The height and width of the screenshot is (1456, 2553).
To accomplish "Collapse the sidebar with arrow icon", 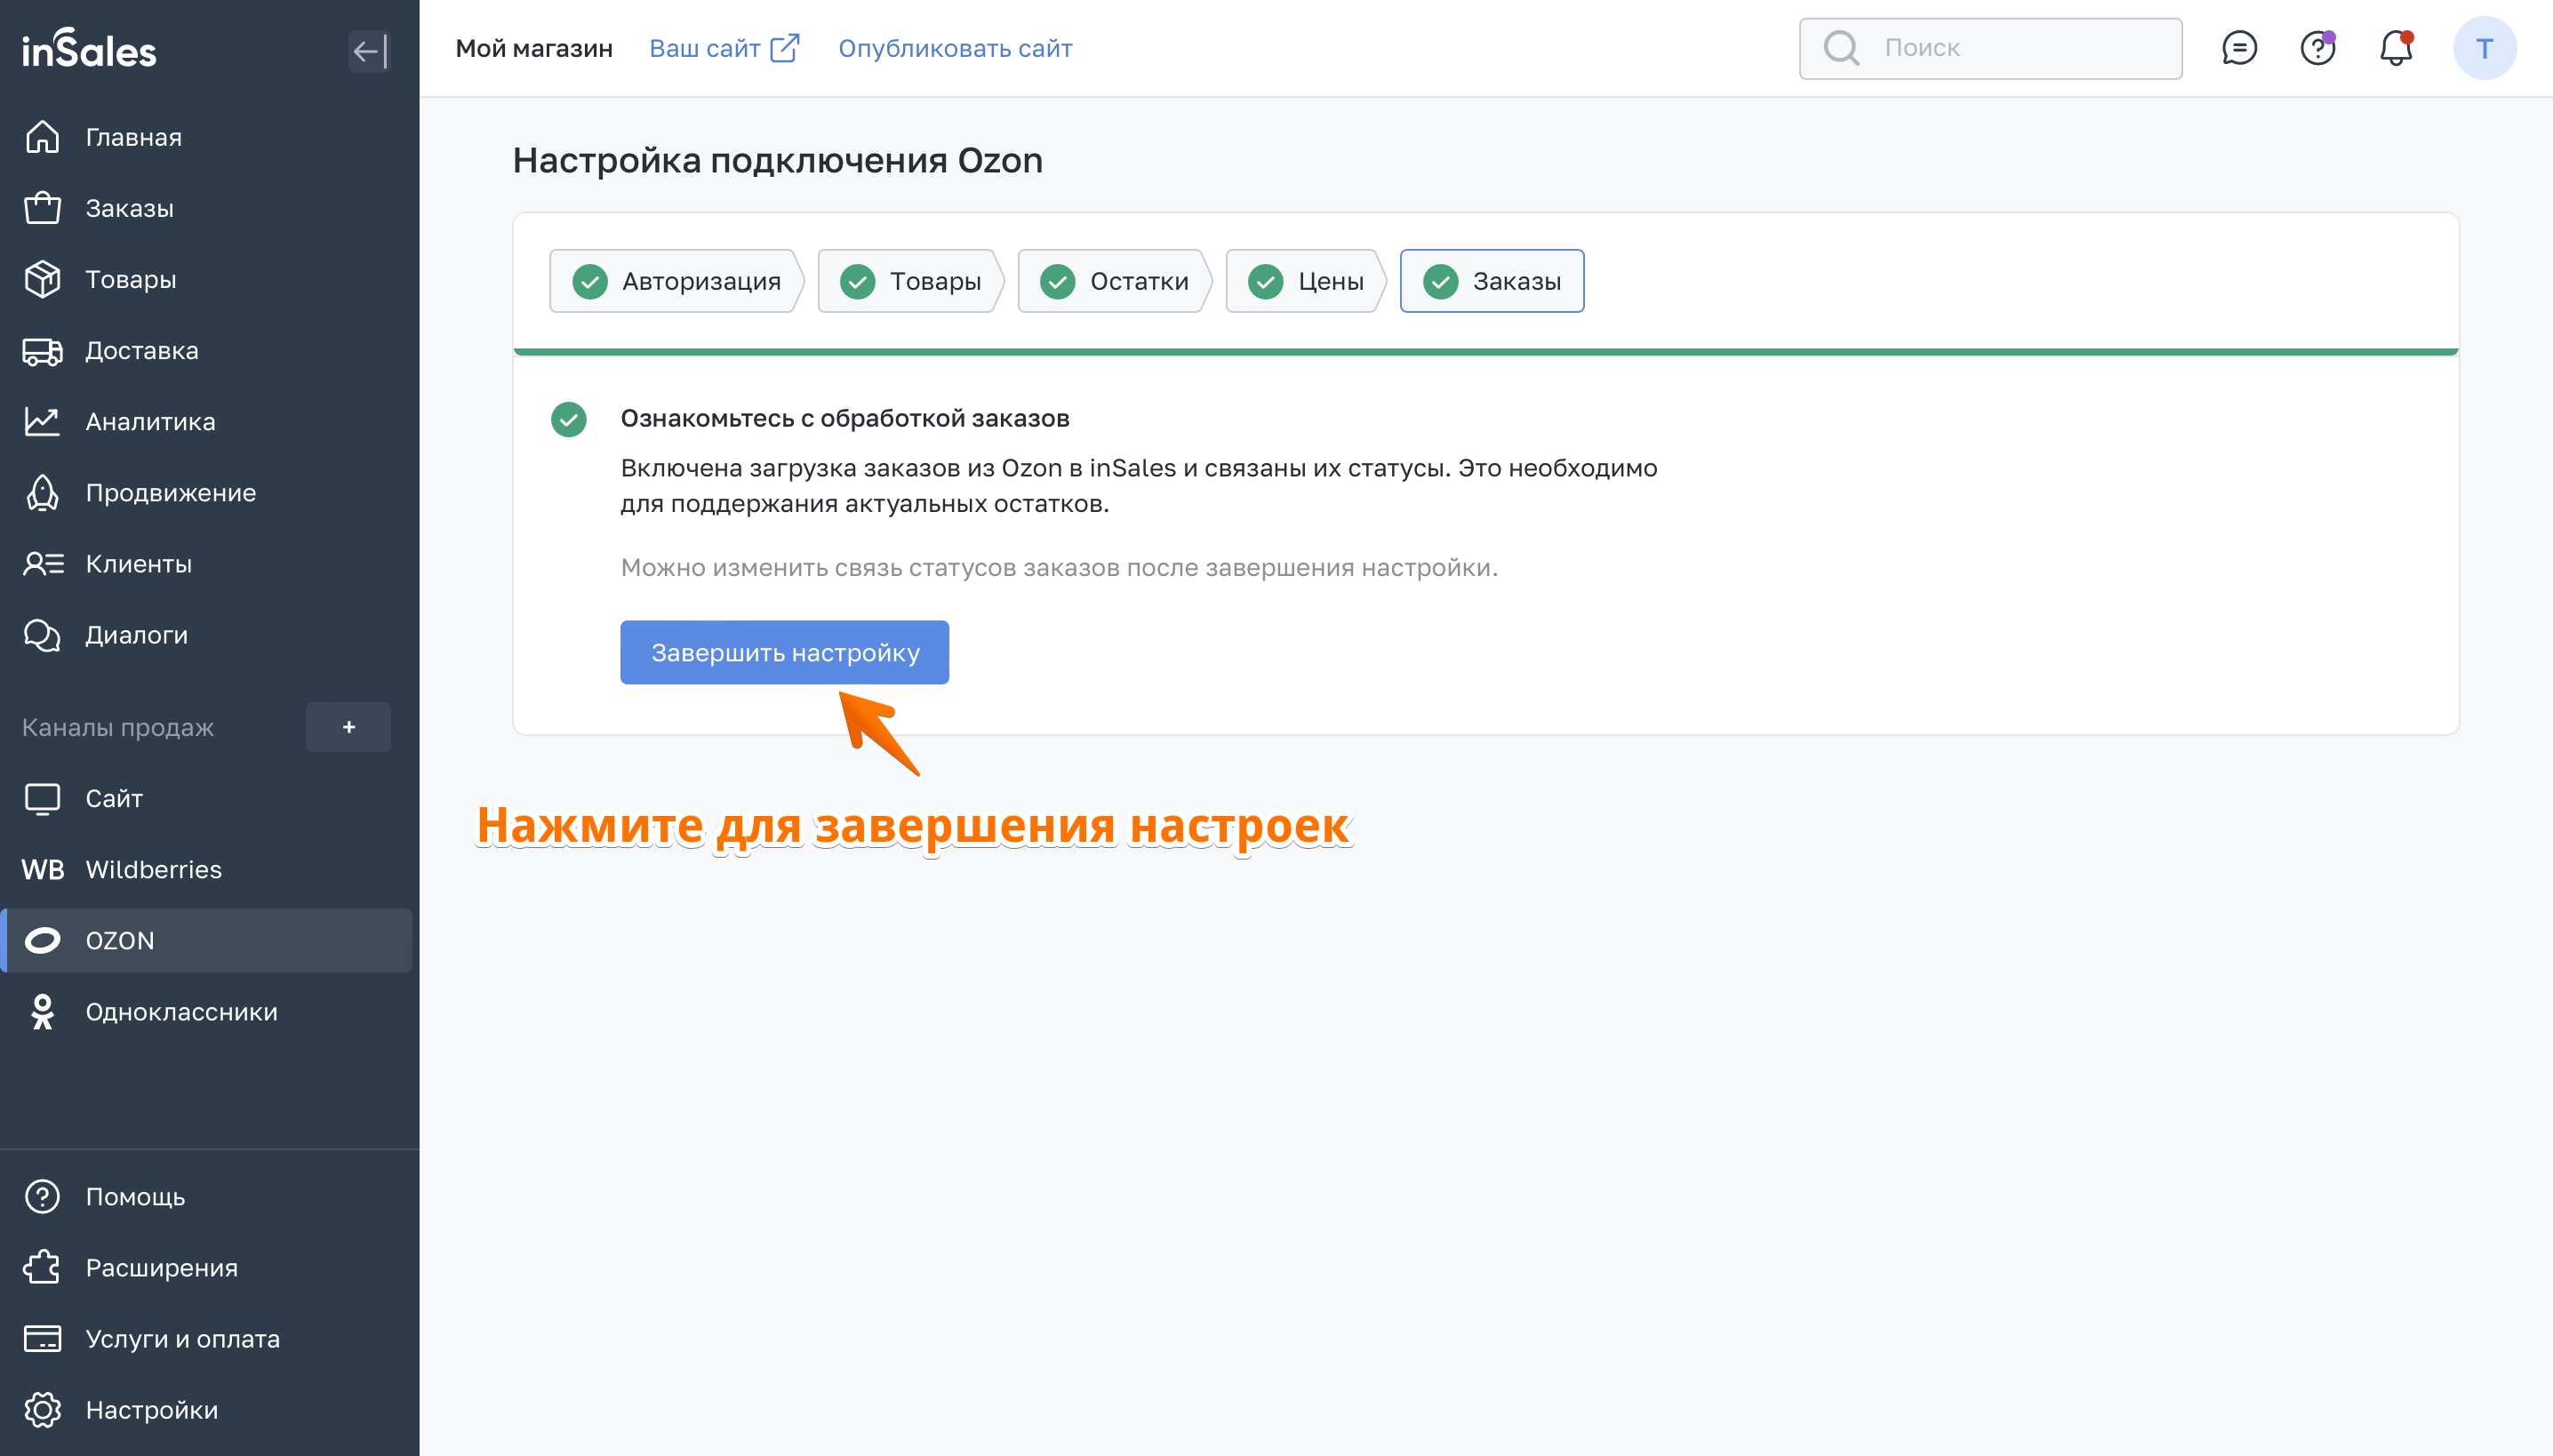I will pos(369,50).
